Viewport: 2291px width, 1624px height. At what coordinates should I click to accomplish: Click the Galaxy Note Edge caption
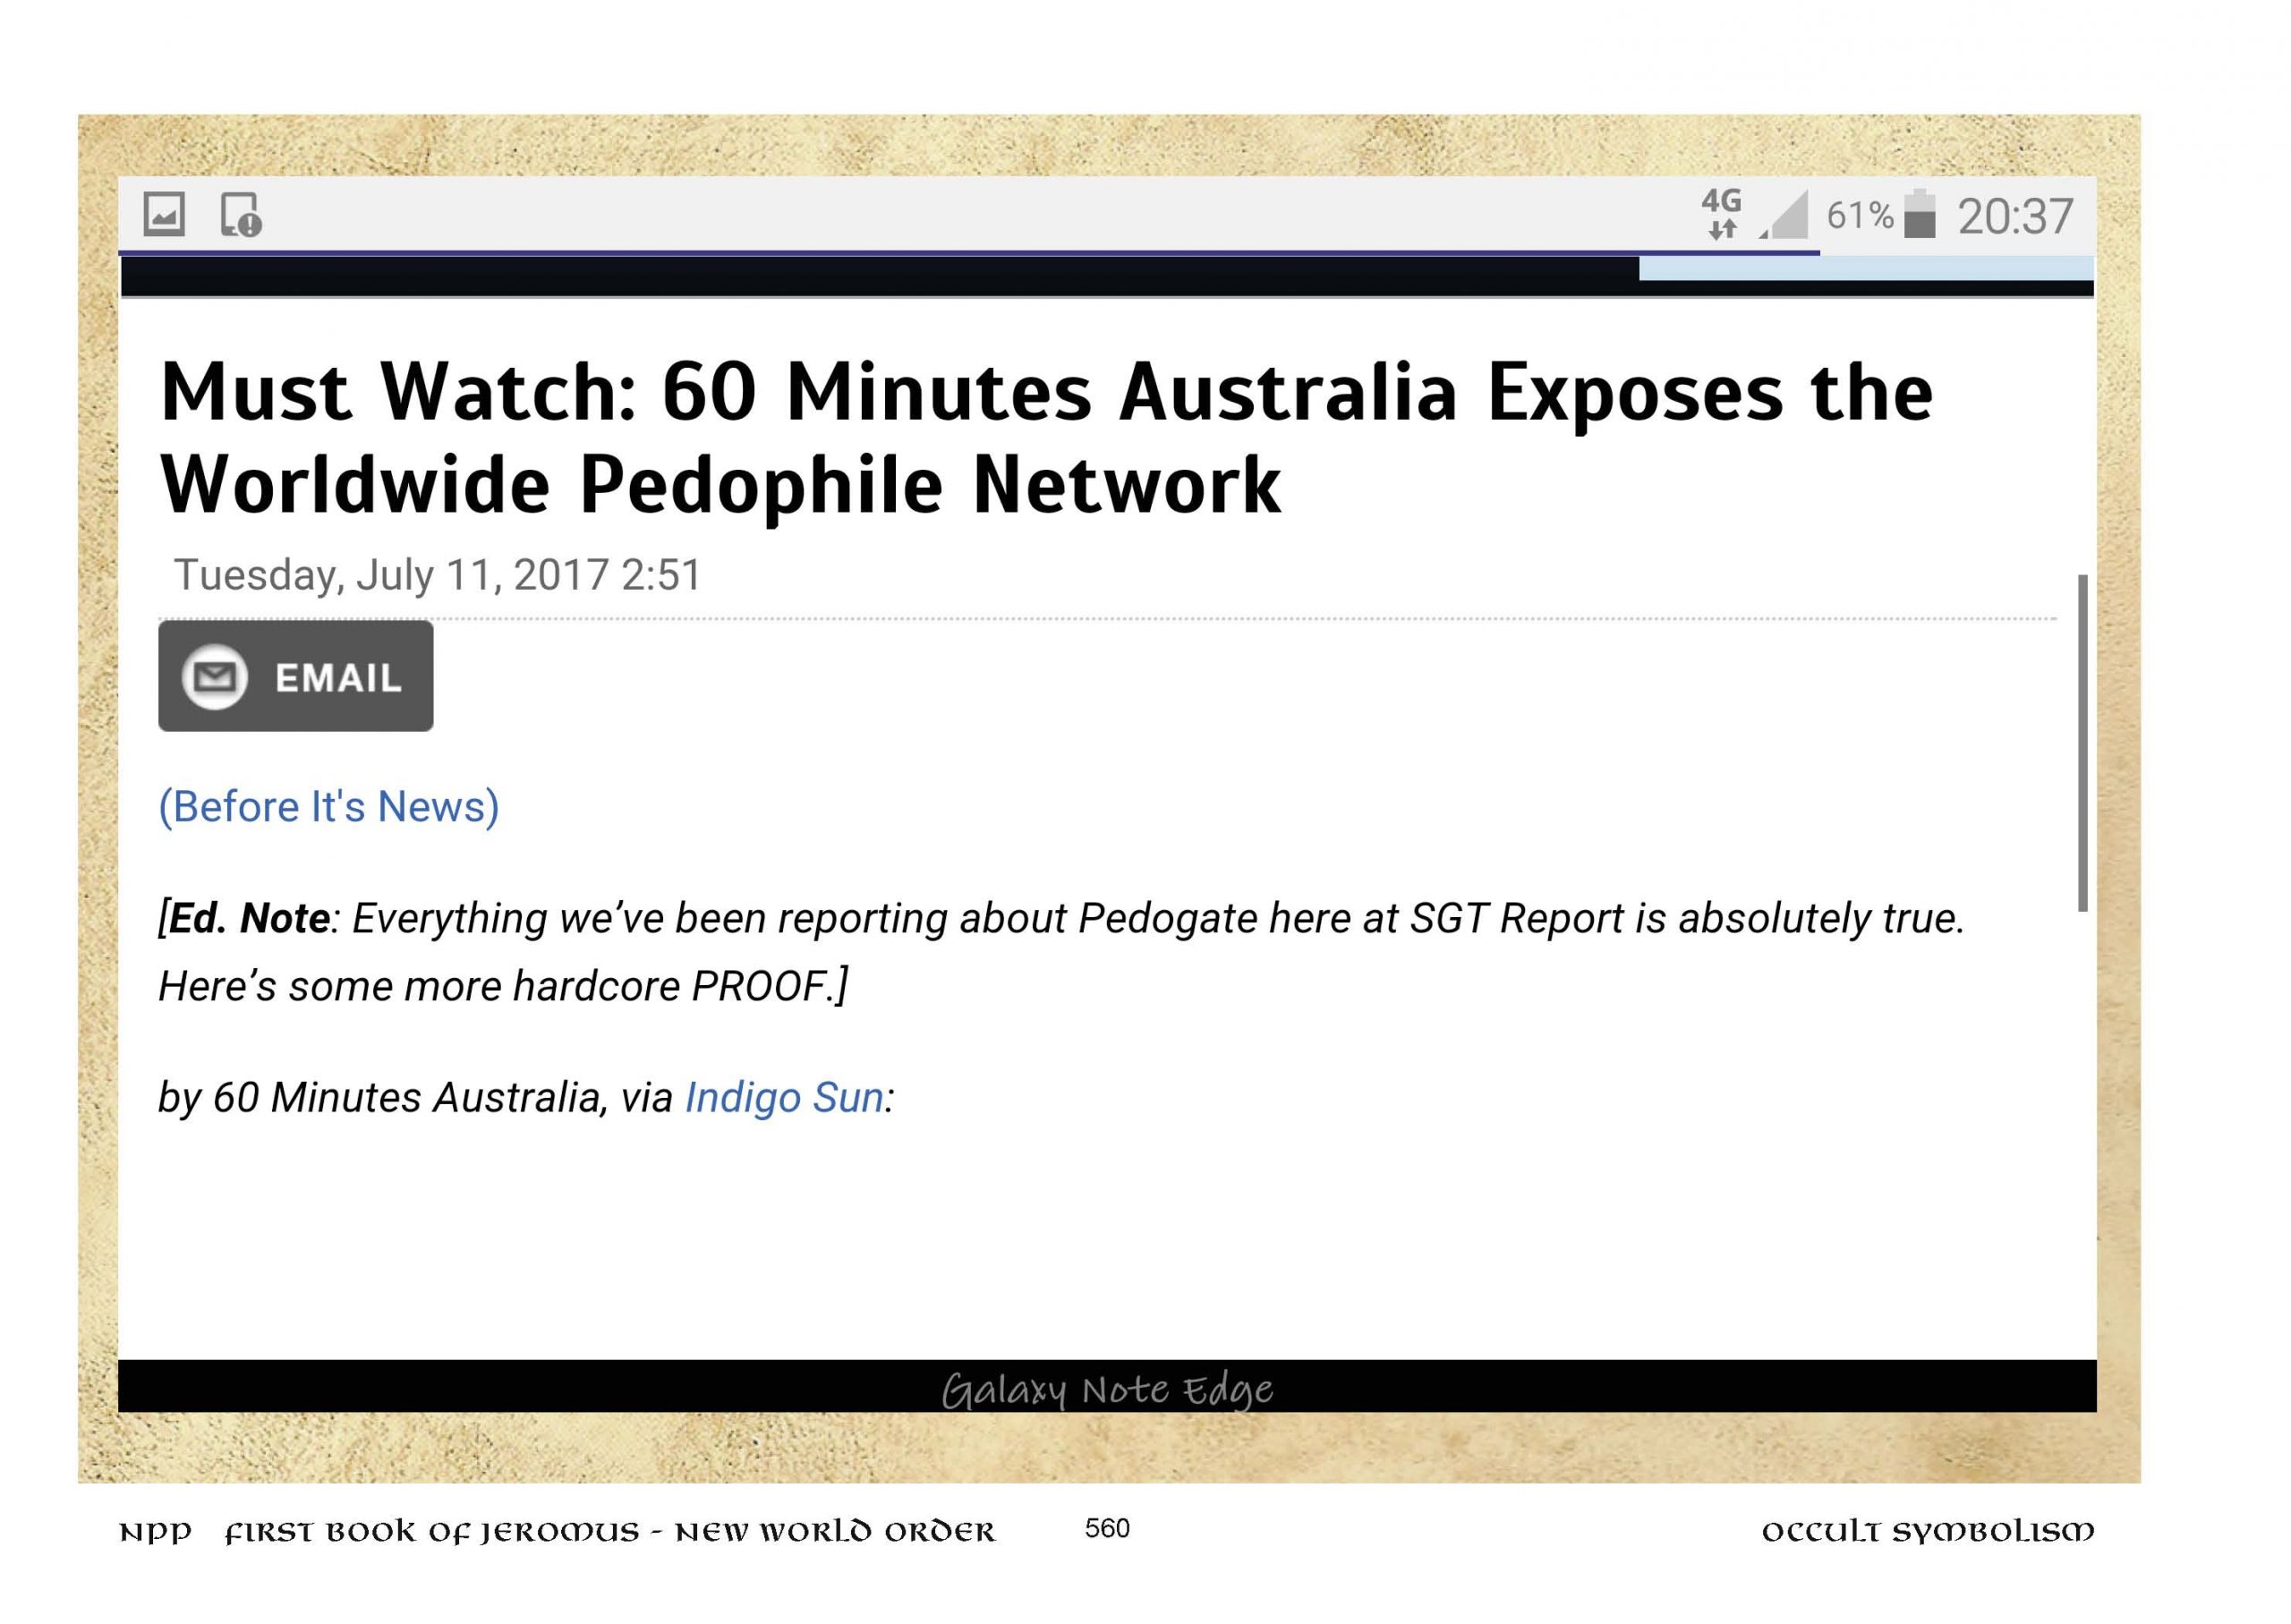tap(1107, 1389)
